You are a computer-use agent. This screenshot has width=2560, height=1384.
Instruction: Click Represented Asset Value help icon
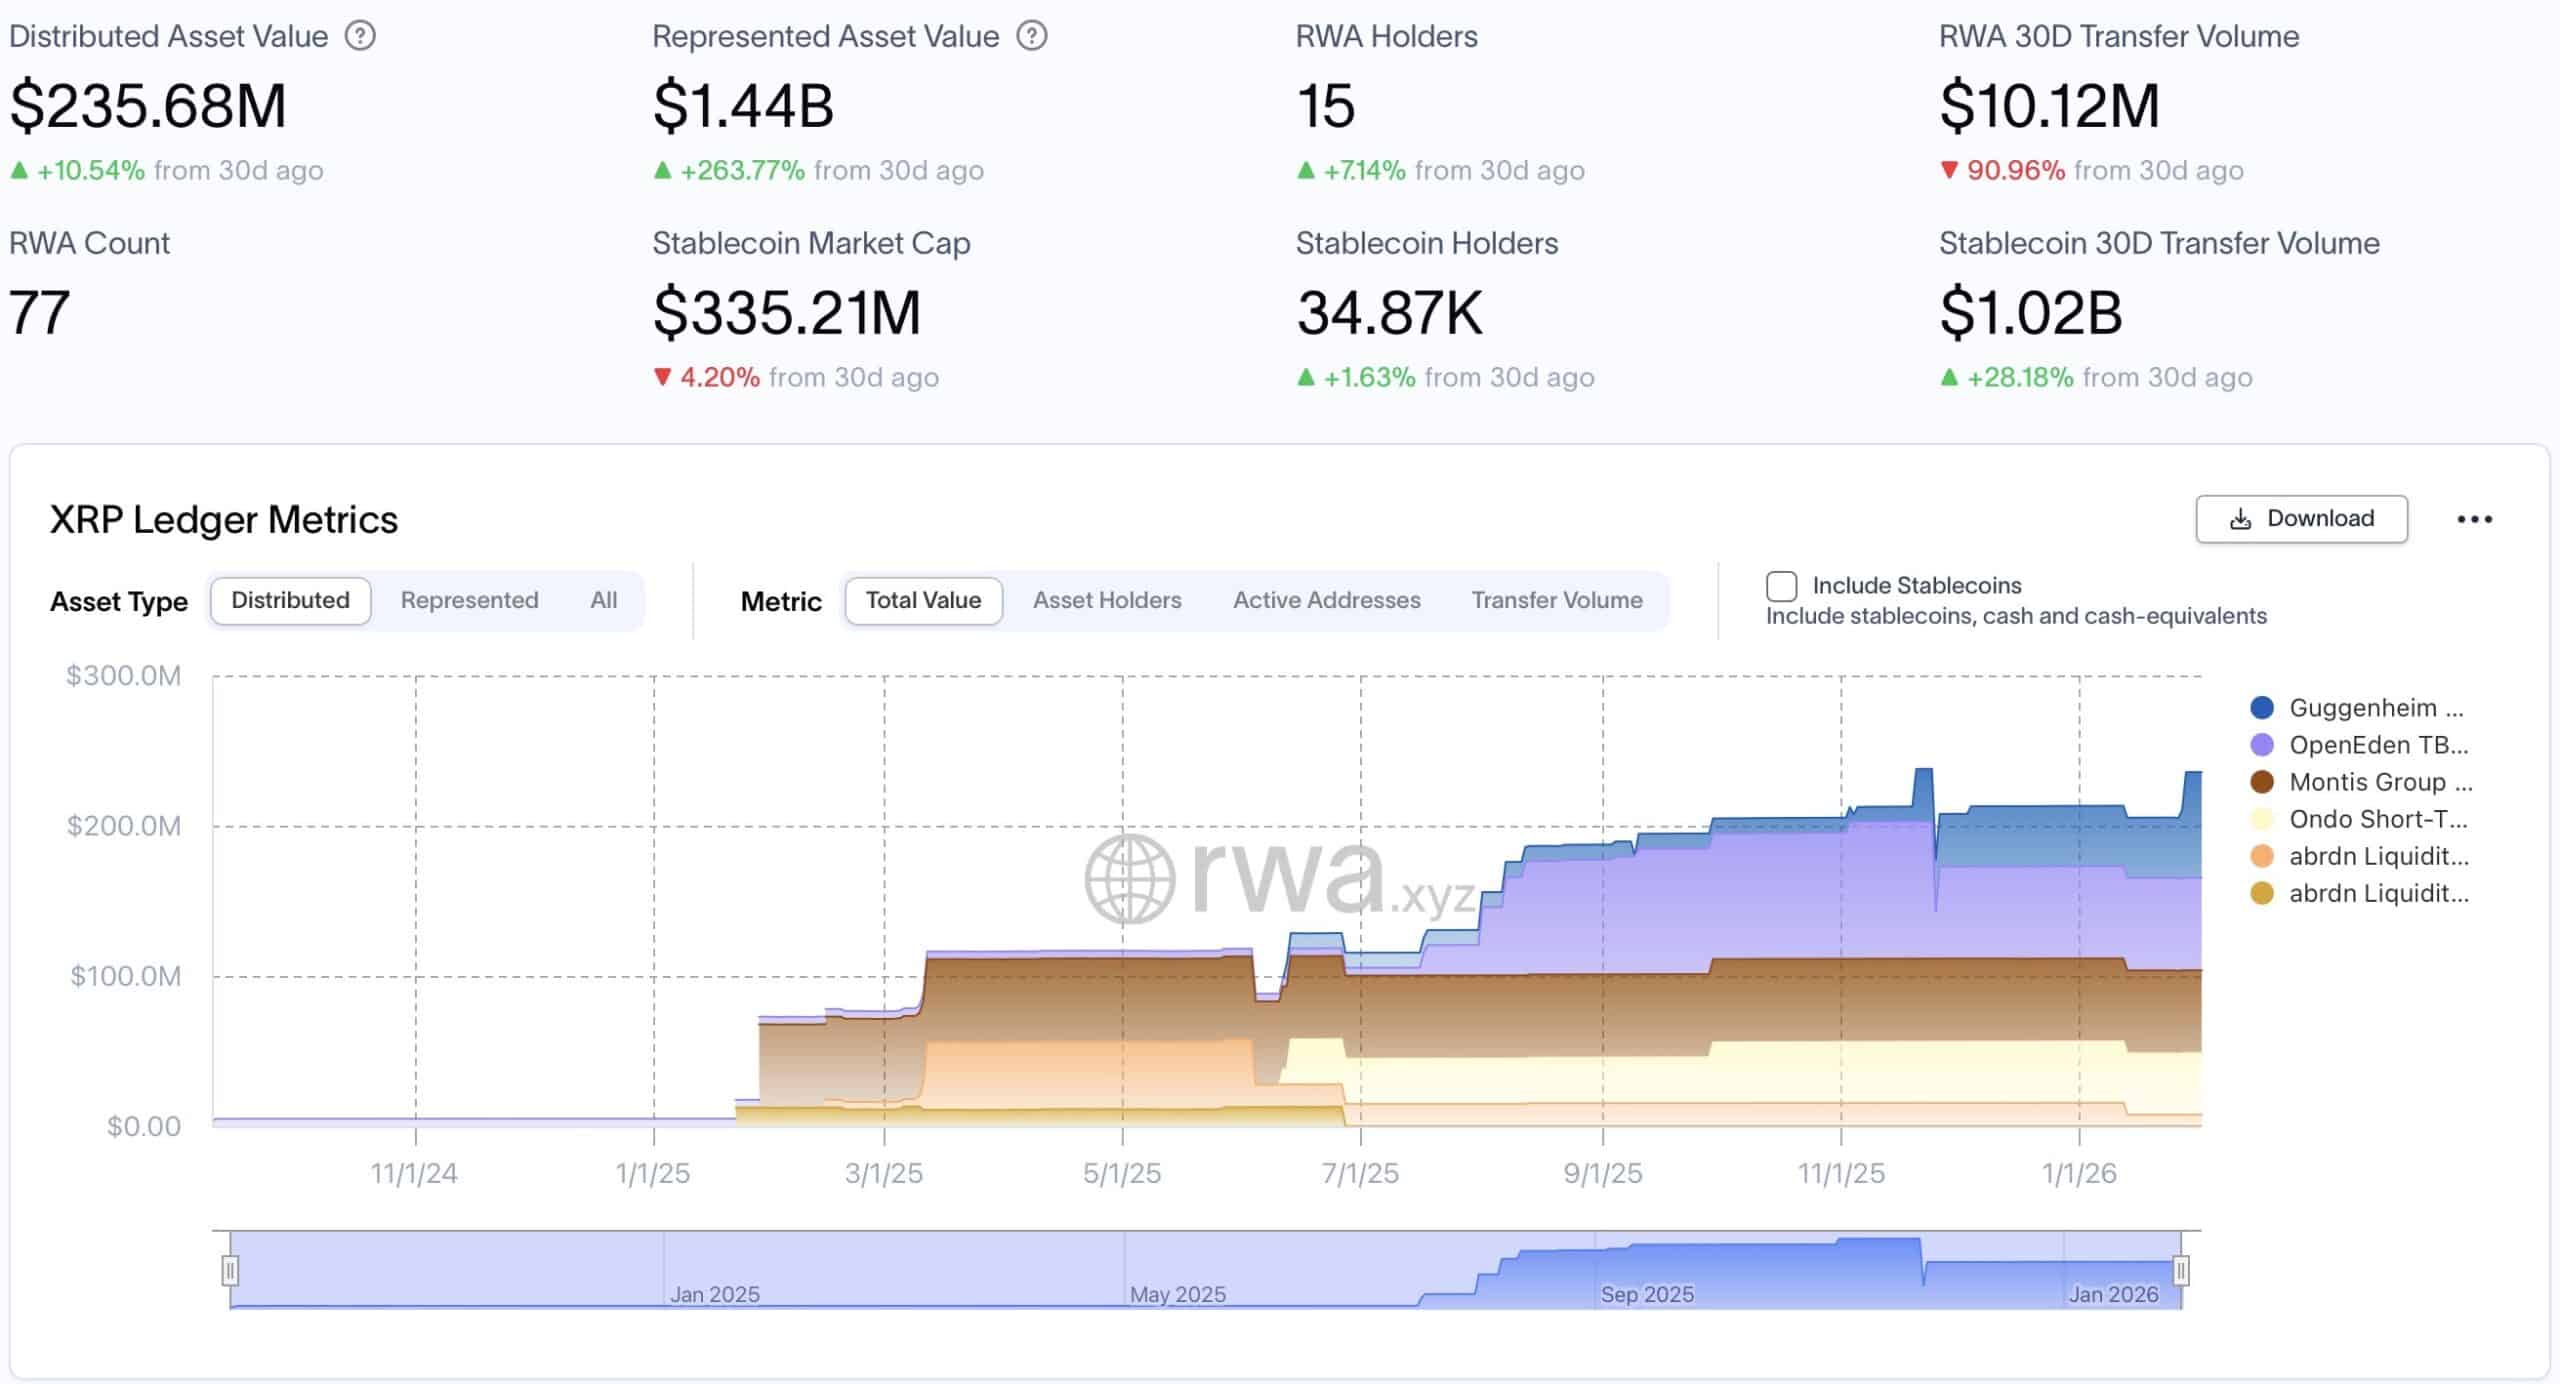click(1031, 36)
